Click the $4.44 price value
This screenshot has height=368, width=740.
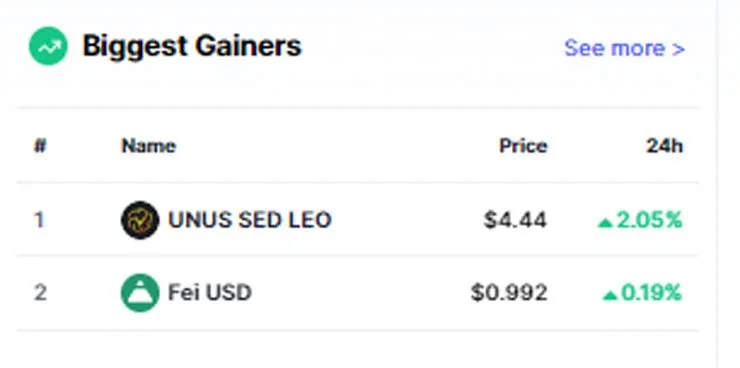tap(515, 220)
